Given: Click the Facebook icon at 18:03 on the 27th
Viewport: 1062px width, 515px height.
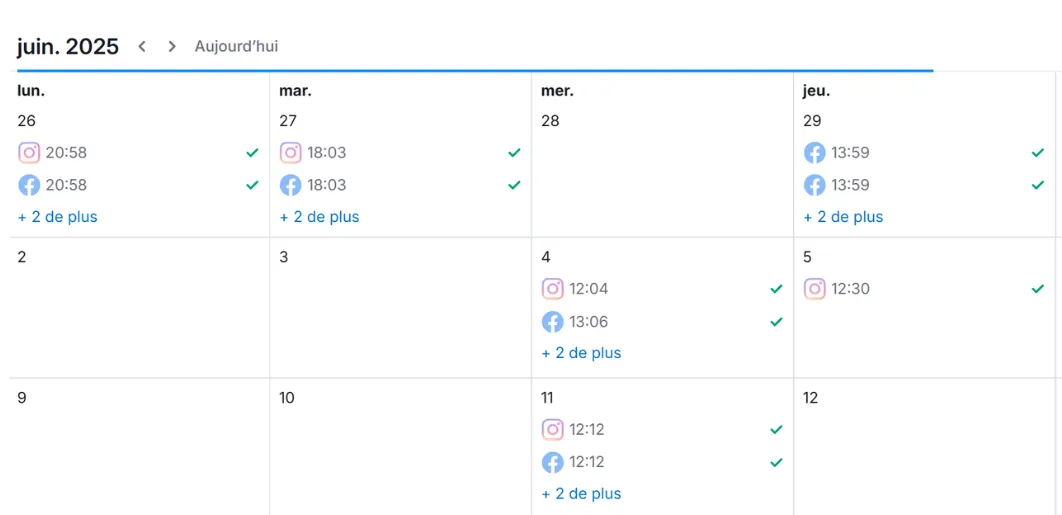Looking at the screenshot, I should (x=291, y=185).
